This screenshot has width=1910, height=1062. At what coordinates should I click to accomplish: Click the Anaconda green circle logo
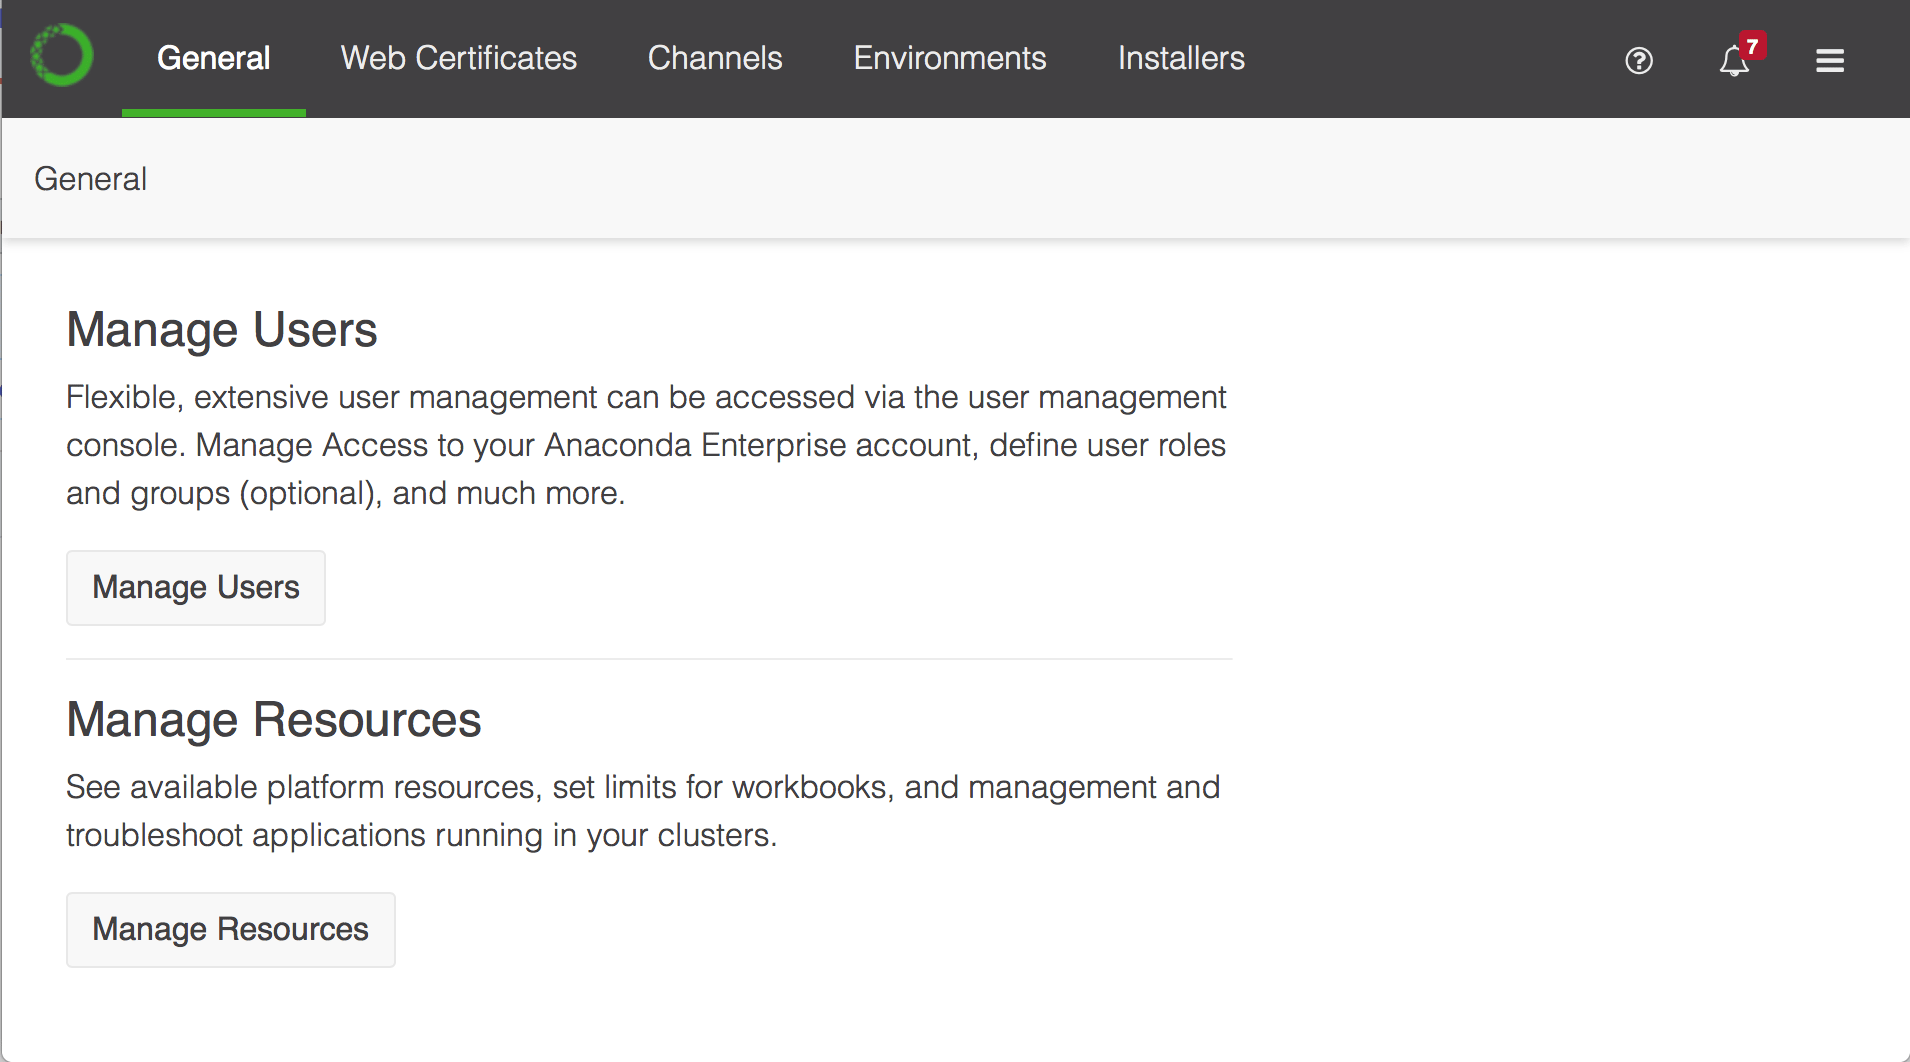(x=62, y=55)
